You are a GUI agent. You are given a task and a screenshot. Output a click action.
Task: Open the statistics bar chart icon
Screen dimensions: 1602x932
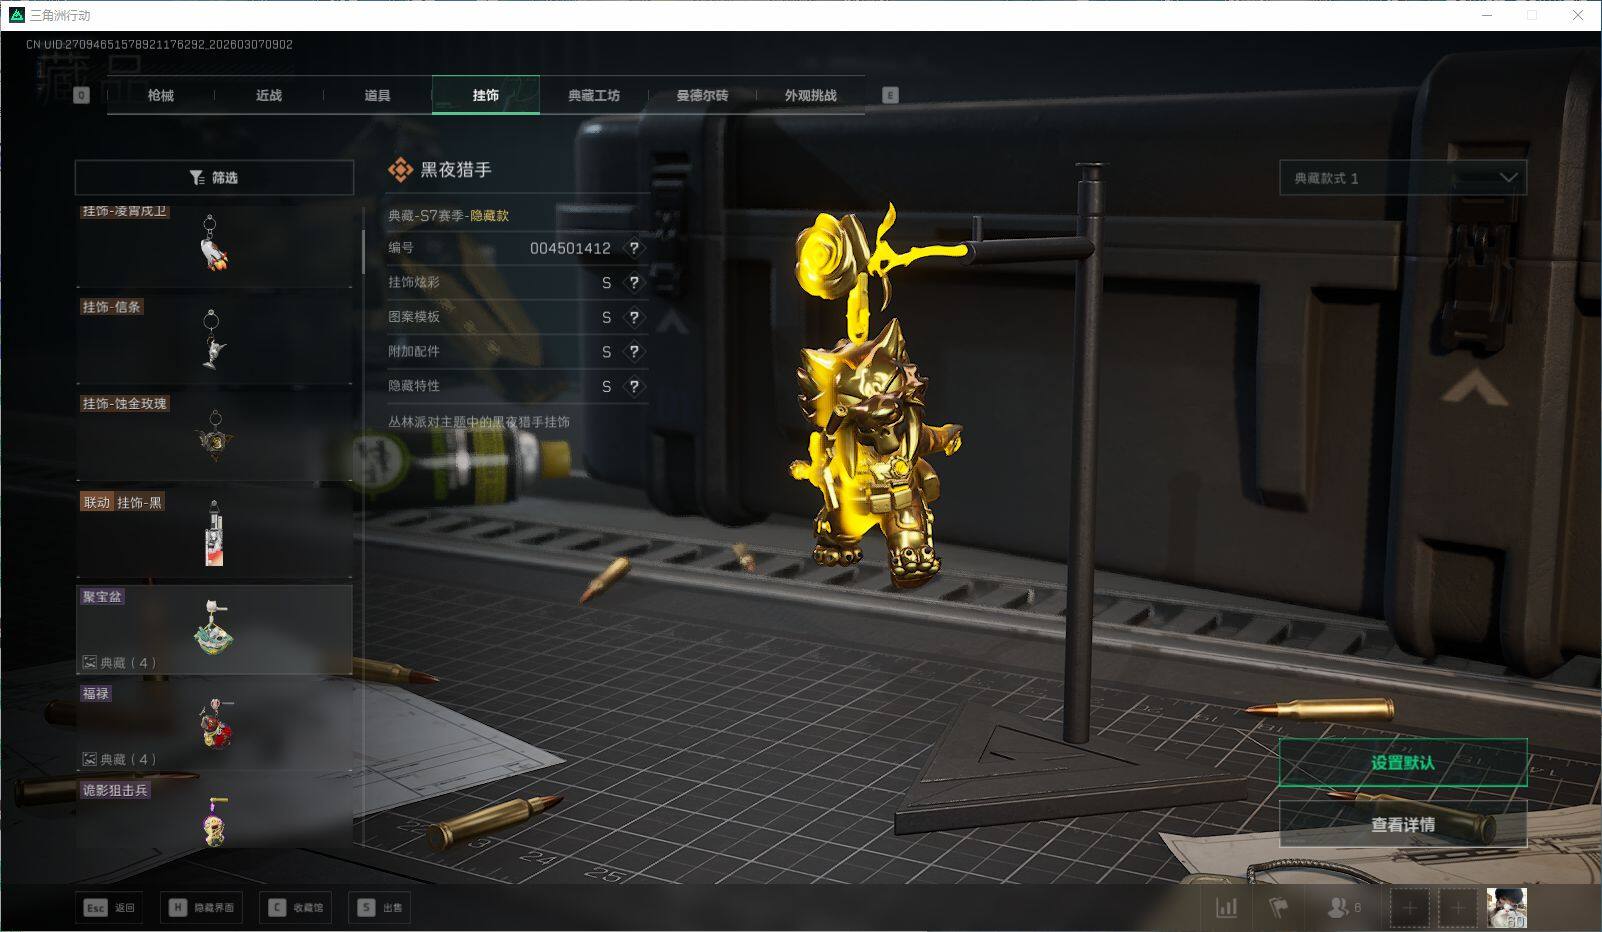pyautogui.click(x=1226, y=908)
